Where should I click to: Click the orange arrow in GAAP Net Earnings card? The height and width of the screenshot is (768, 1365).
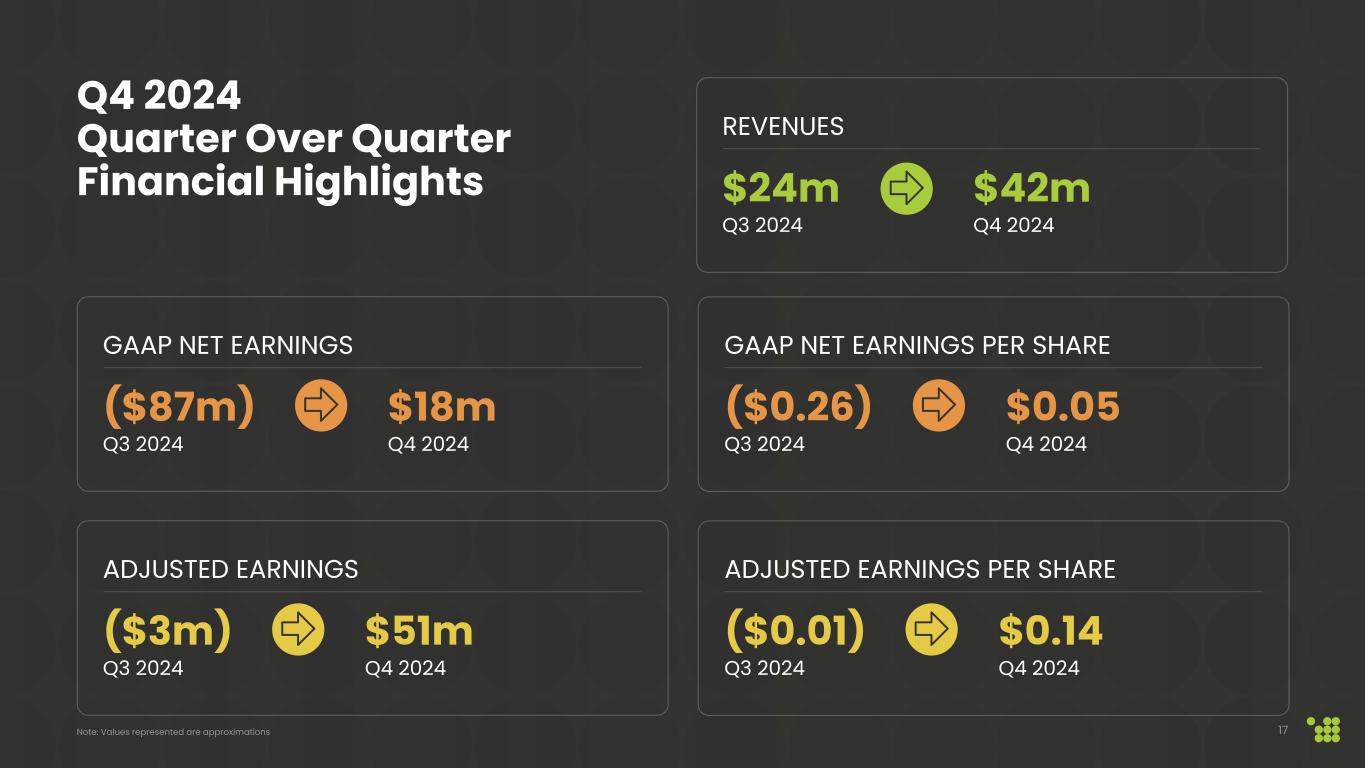coord(321,406)
